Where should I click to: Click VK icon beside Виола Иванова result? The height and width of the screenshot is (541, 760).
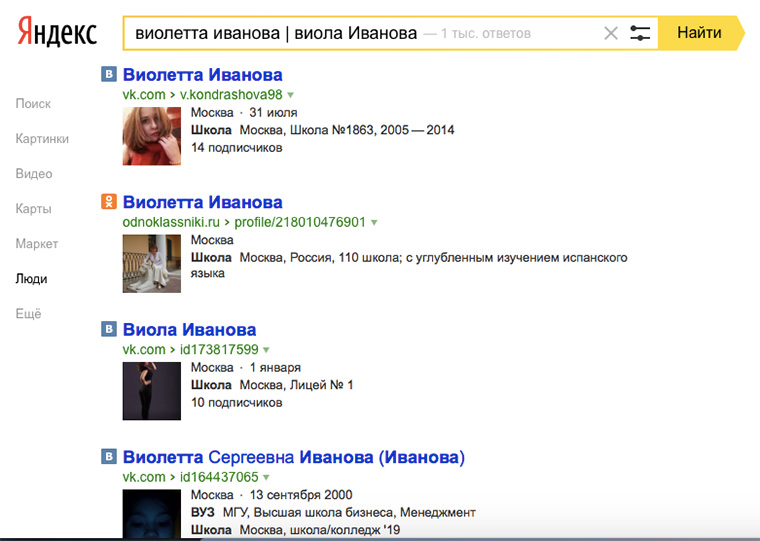pyautogui.click(x=110, y=330)
